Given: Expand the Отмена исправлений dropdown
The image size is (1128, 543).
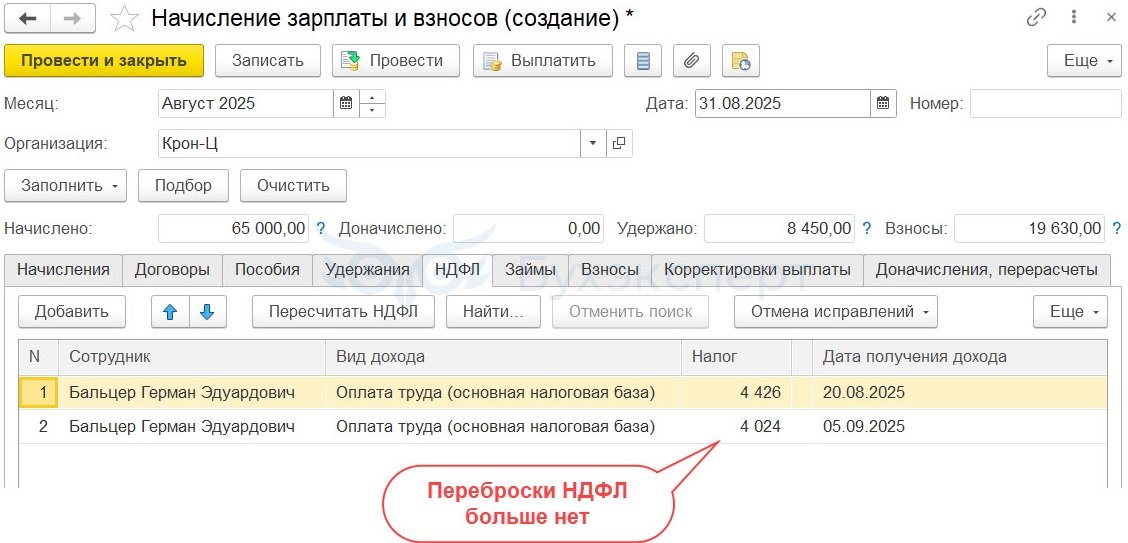Looking at the screenshot, I should pos(835,312).
